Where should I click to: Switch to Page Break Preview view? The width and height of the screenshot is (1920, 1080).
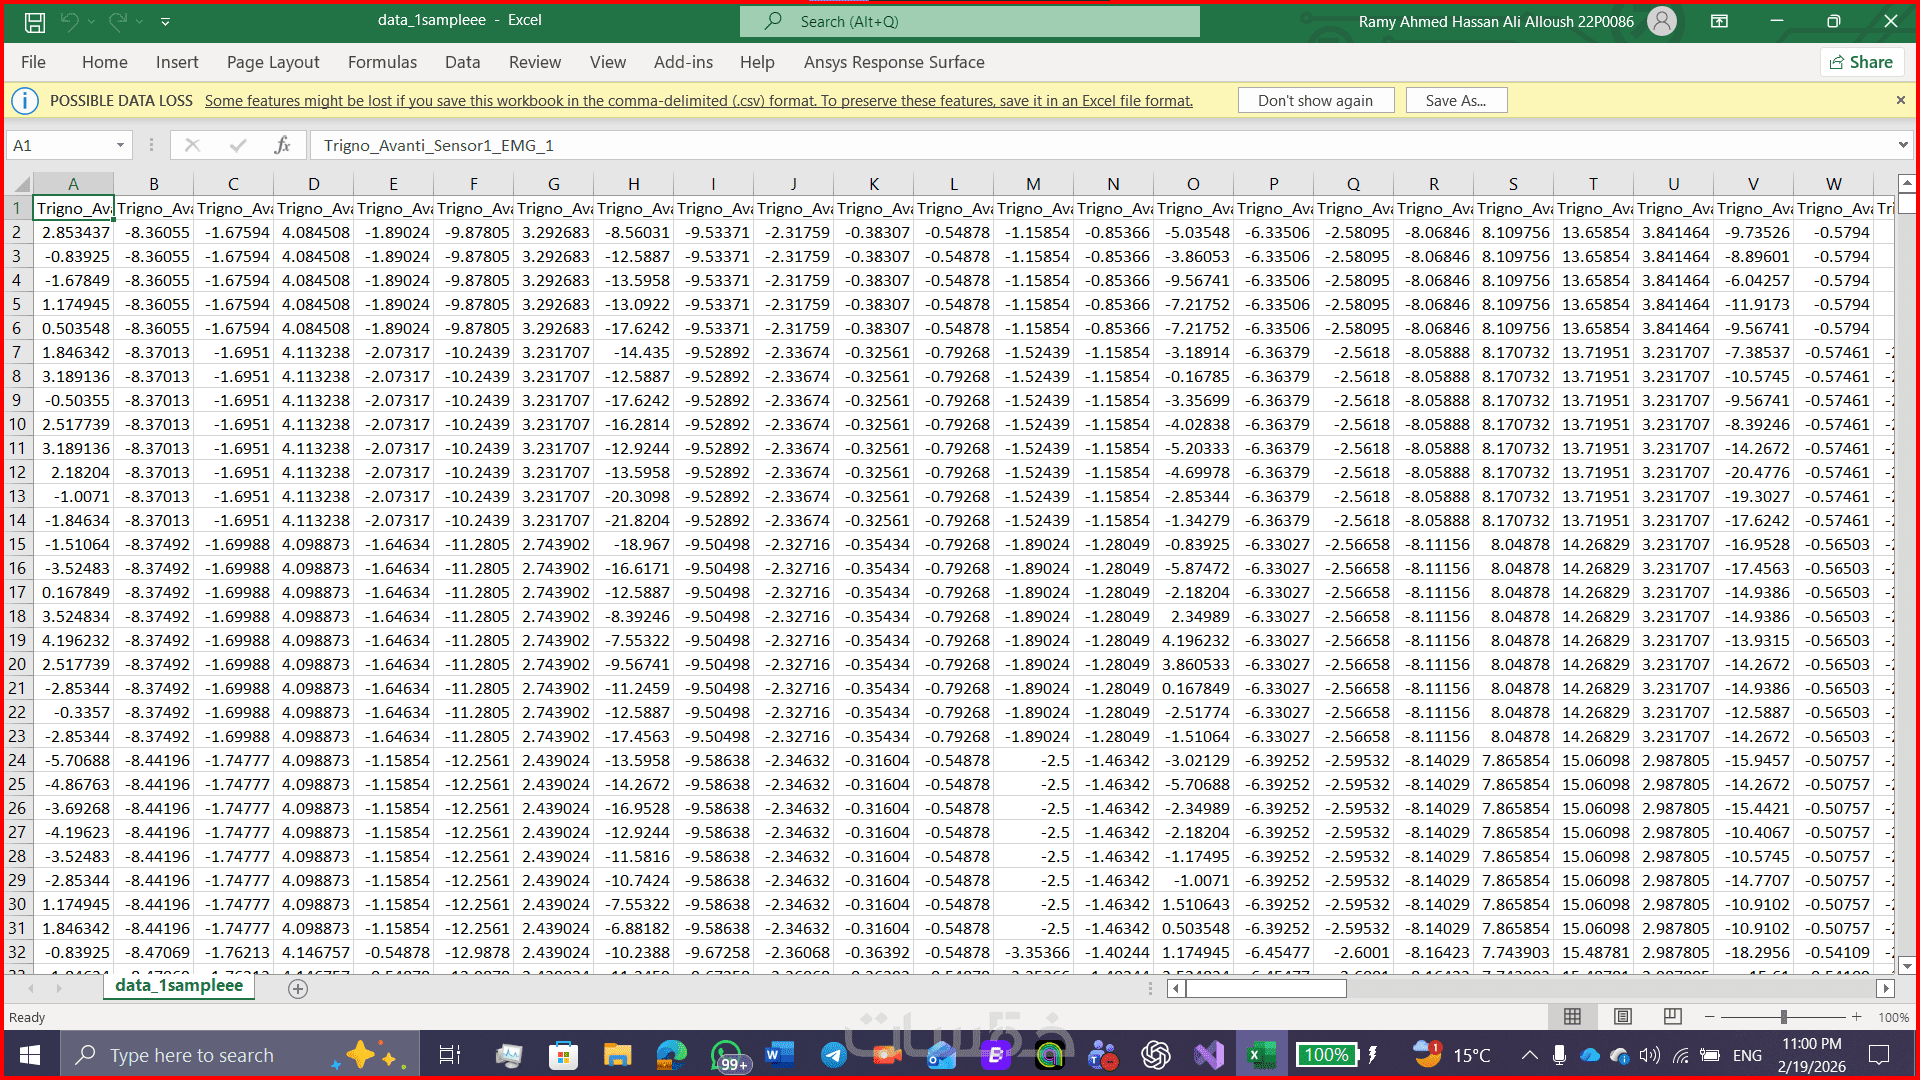pyautogui.click(x=1672, y=1017)
